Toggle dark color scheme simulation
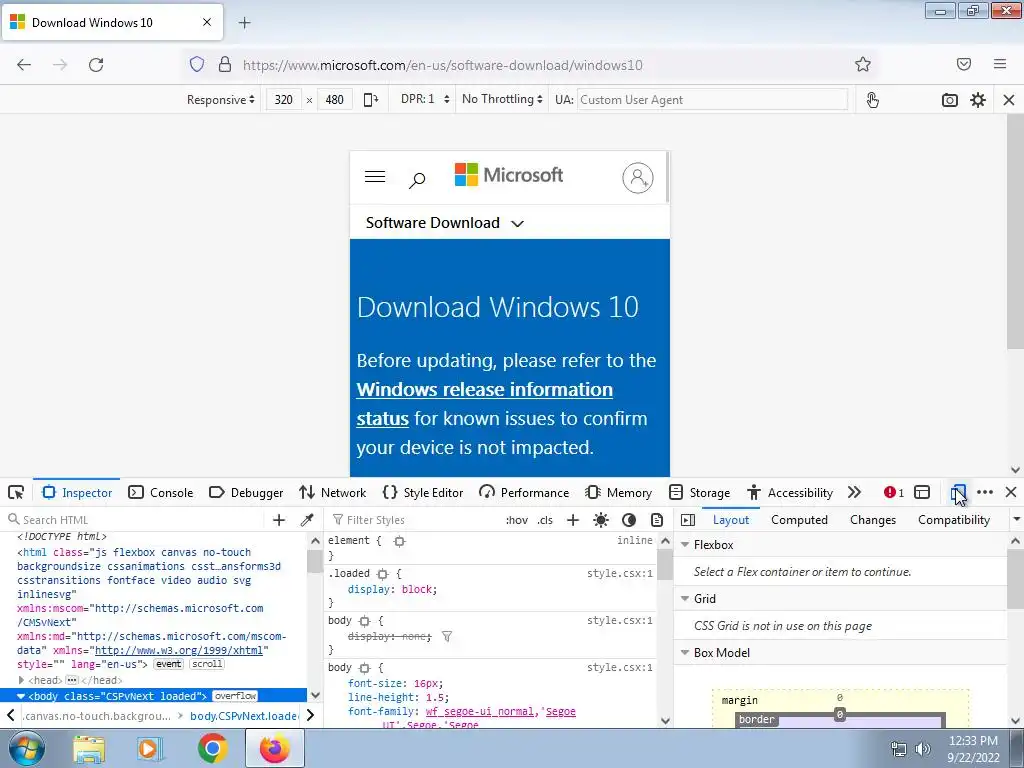 point(629,520)
